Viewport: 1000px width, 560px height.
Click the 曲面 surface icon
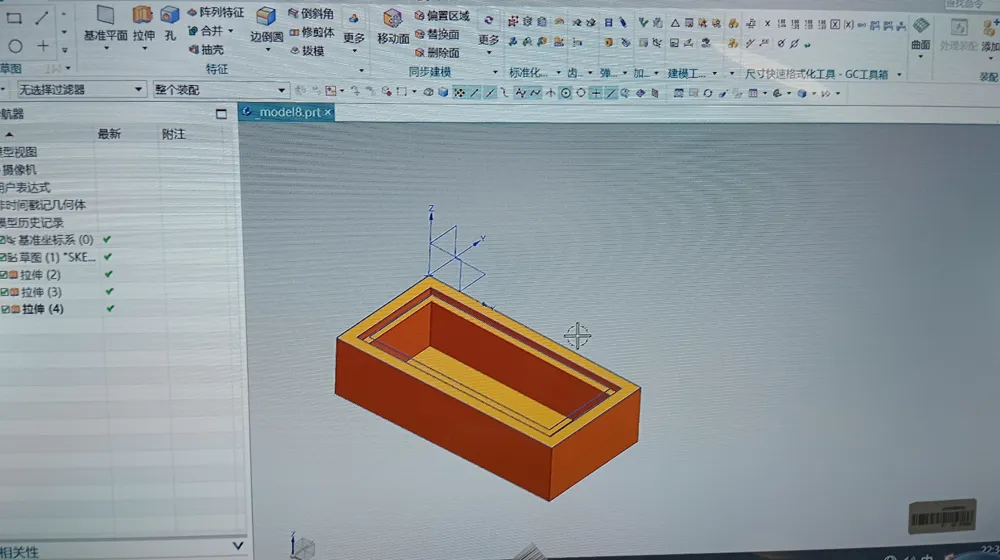tap(920, 26)
